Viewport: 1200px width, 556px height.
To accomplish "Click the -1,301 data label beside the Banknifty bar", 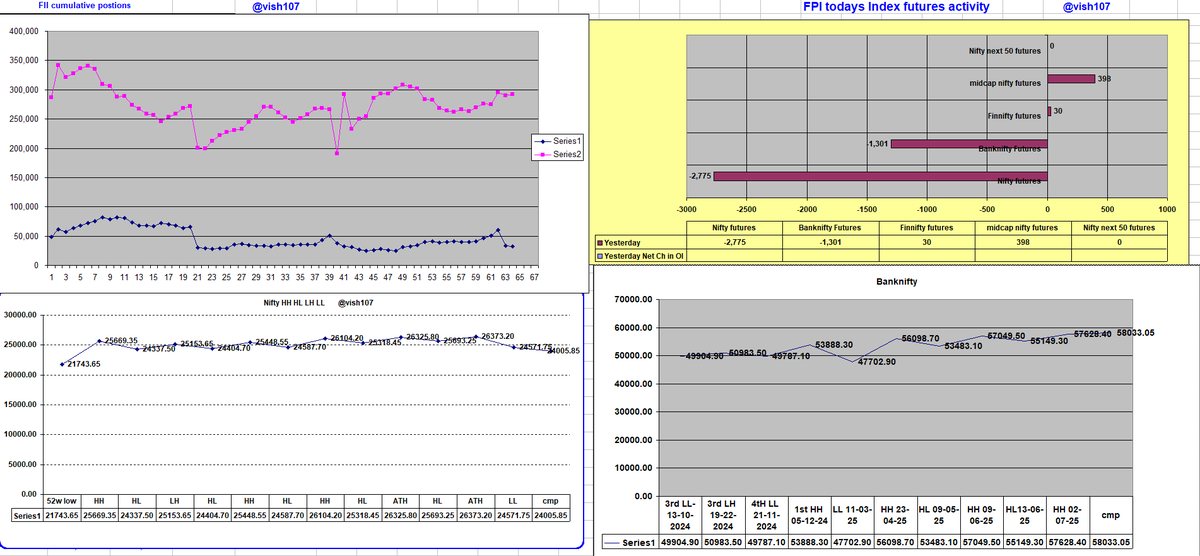I will tap(878, 144).
